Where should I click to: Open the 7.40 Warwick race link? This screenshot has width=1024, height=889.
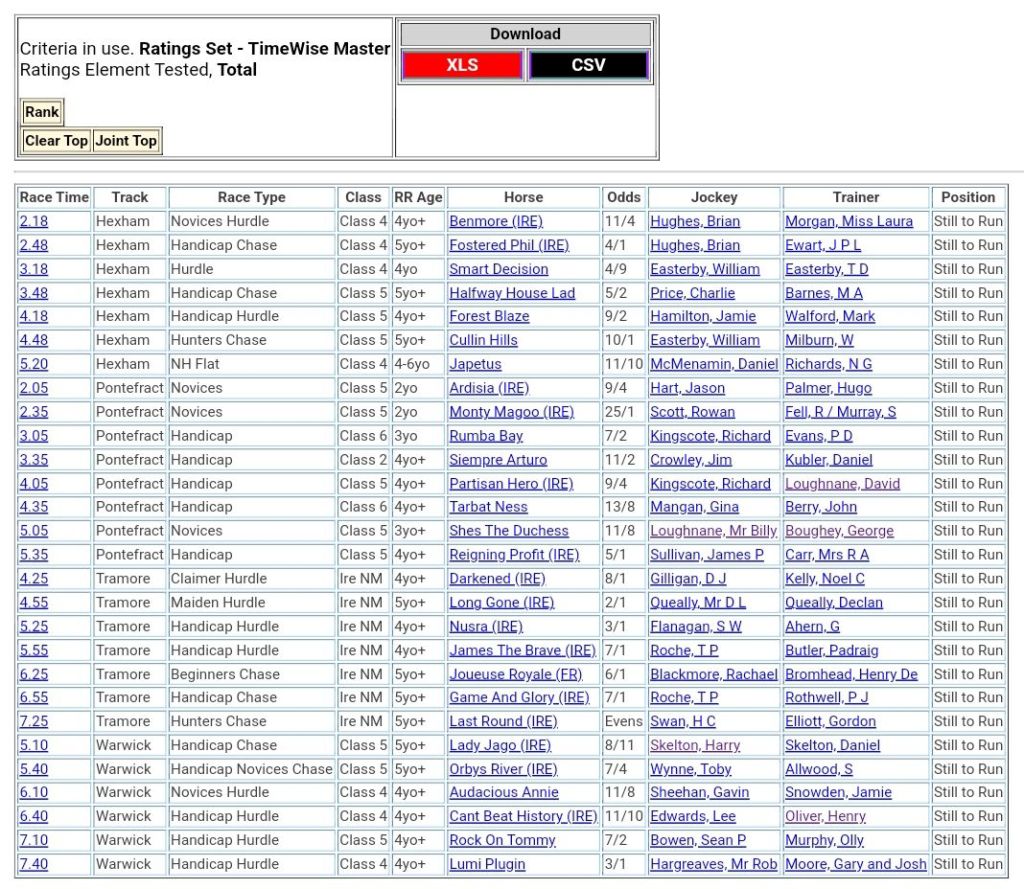click(33, 864)
